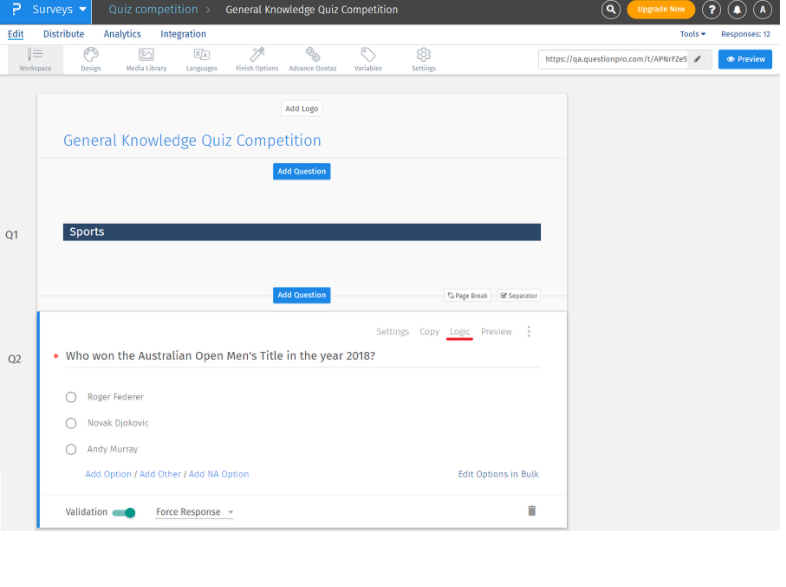This screenshot has height=587, width=786.
Task: Open Advance Quotas
Action: pos(313,59)
